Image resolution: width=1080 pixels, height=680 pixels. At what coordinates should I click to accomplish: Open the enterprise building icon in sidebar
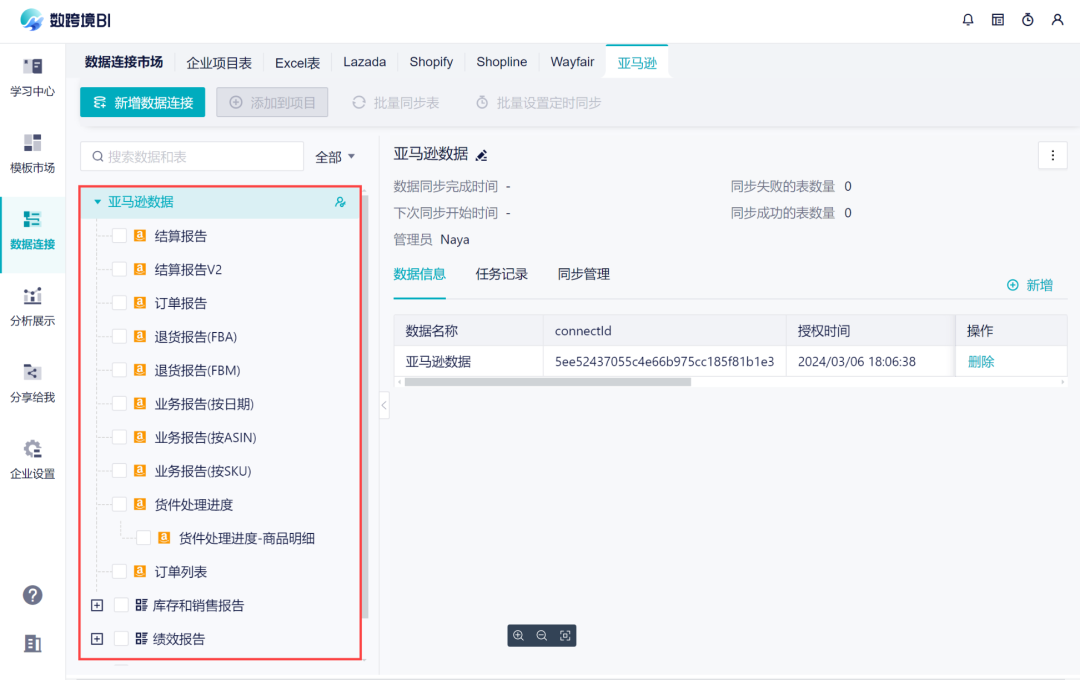32,643
